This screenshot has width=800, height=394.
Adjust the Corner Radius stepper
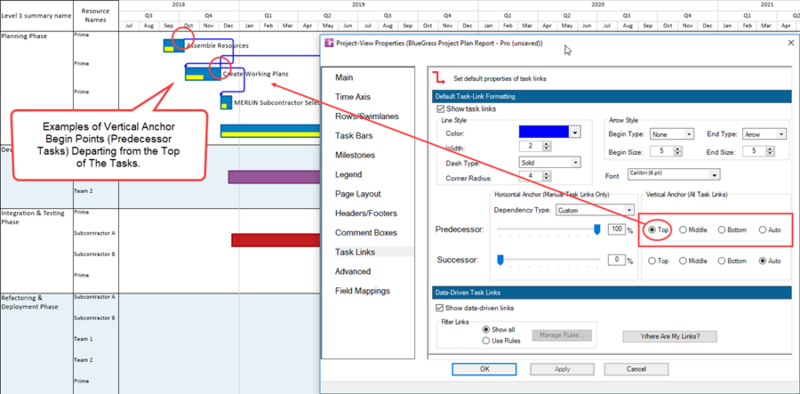[x=547, y=177]
